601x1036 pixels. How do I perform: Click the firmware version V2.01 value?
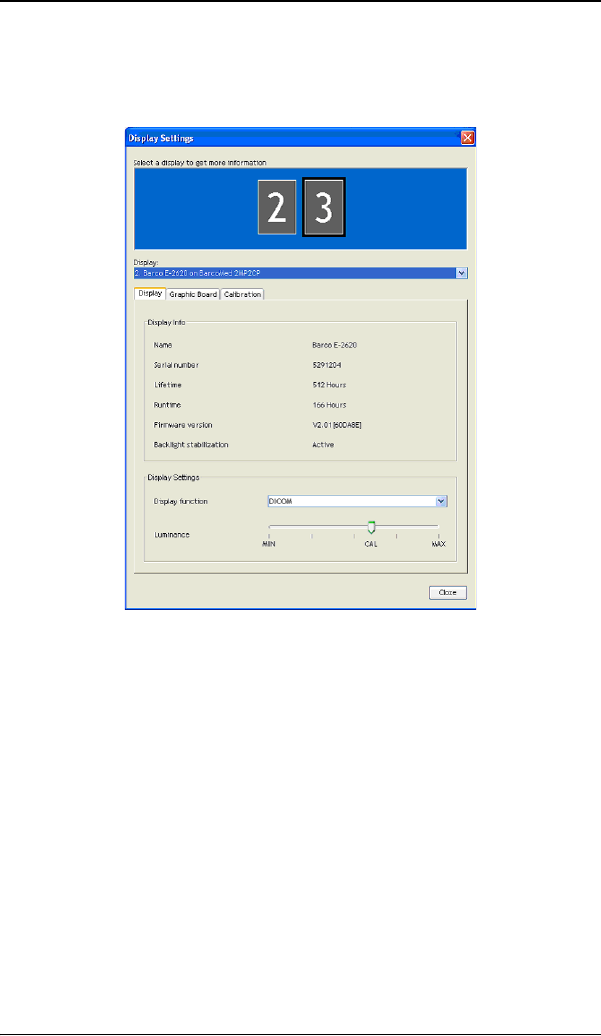(337, 425)
